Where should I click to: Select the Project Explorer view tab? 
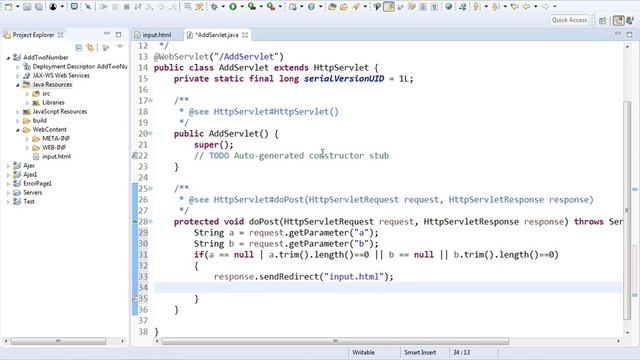[x=33, y=35]
